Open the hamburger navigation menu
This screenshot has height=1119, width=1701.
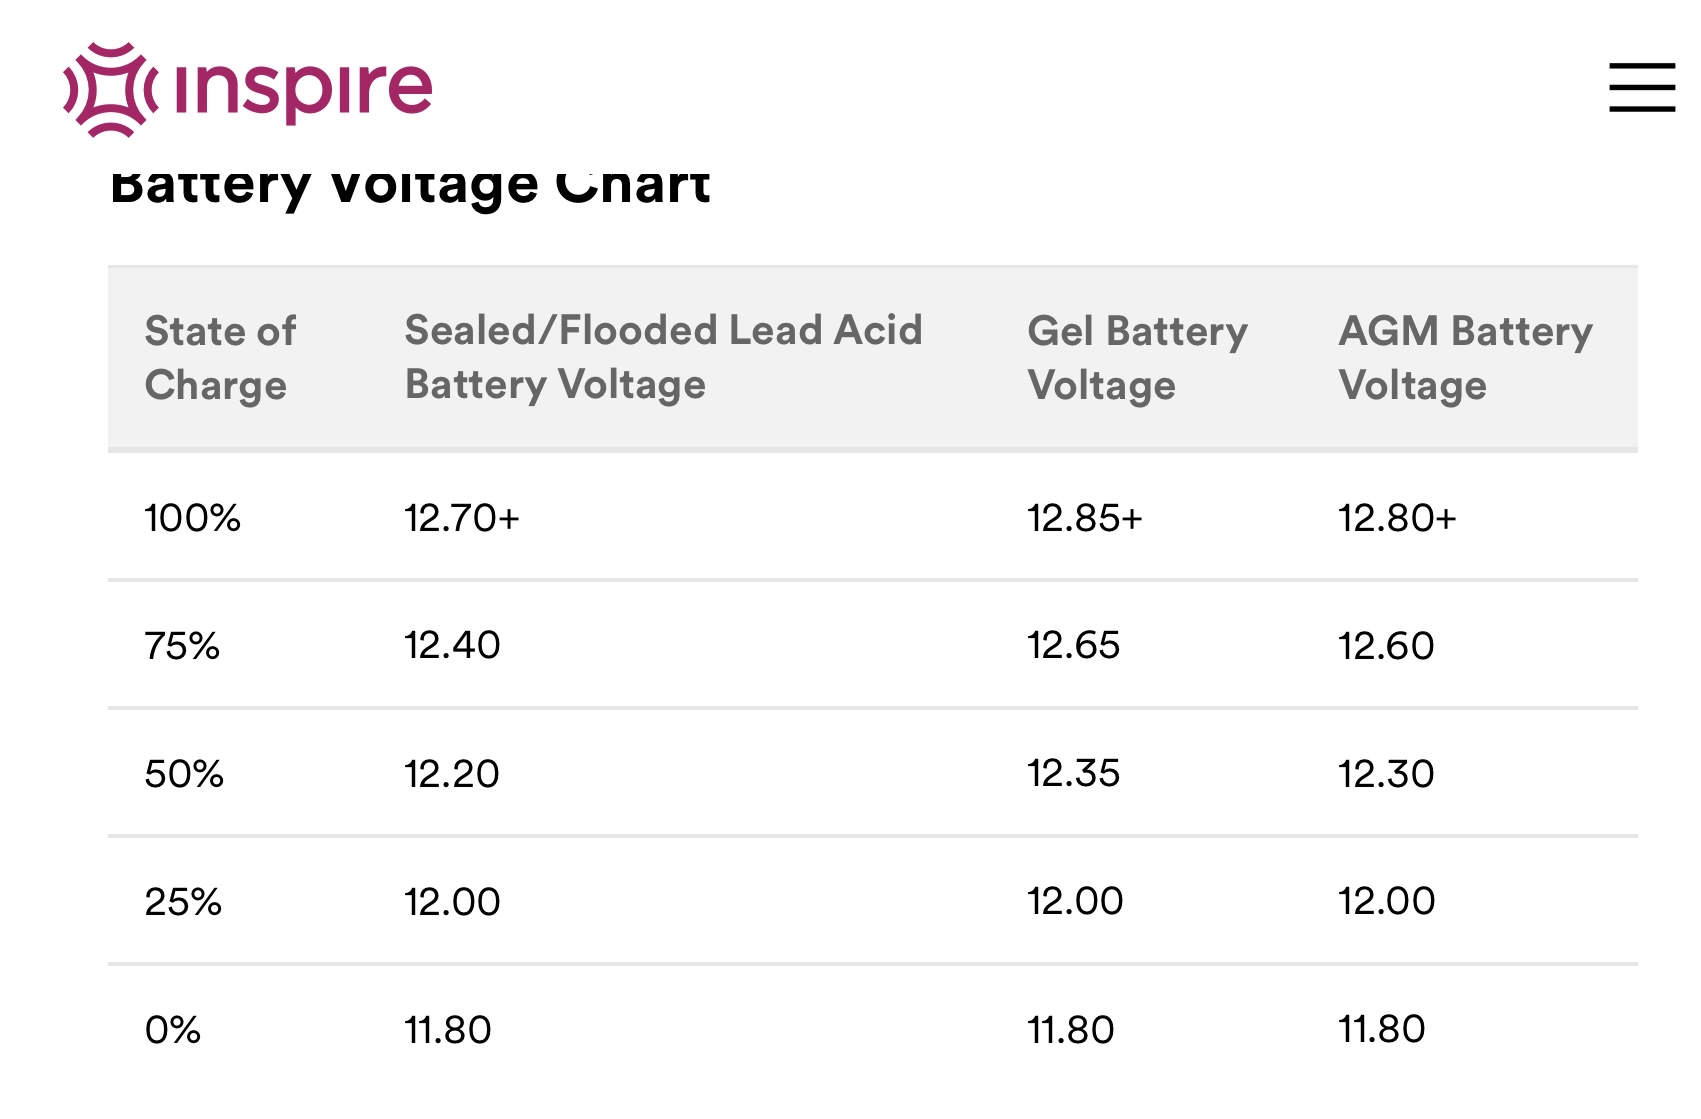1642,87
